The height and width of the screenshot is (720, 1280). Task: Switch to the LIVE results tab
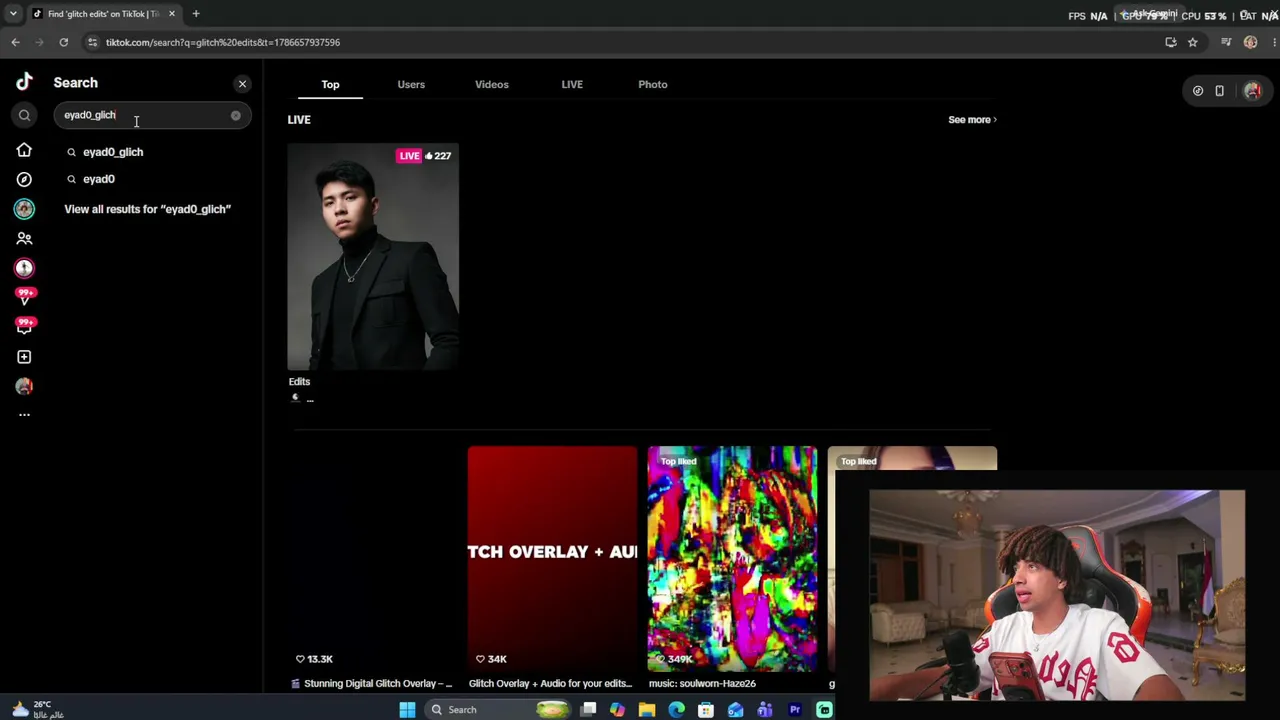(572, 84)
